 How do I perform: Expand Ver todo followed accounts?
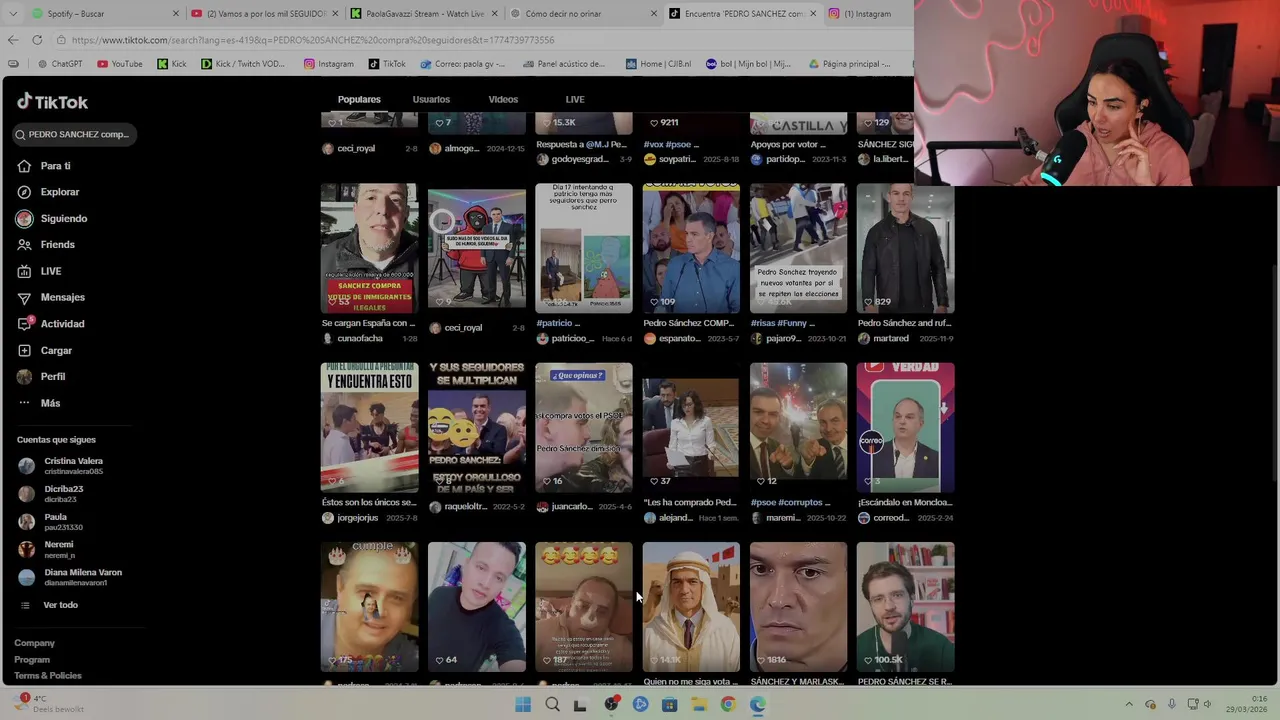coord(48,605)
